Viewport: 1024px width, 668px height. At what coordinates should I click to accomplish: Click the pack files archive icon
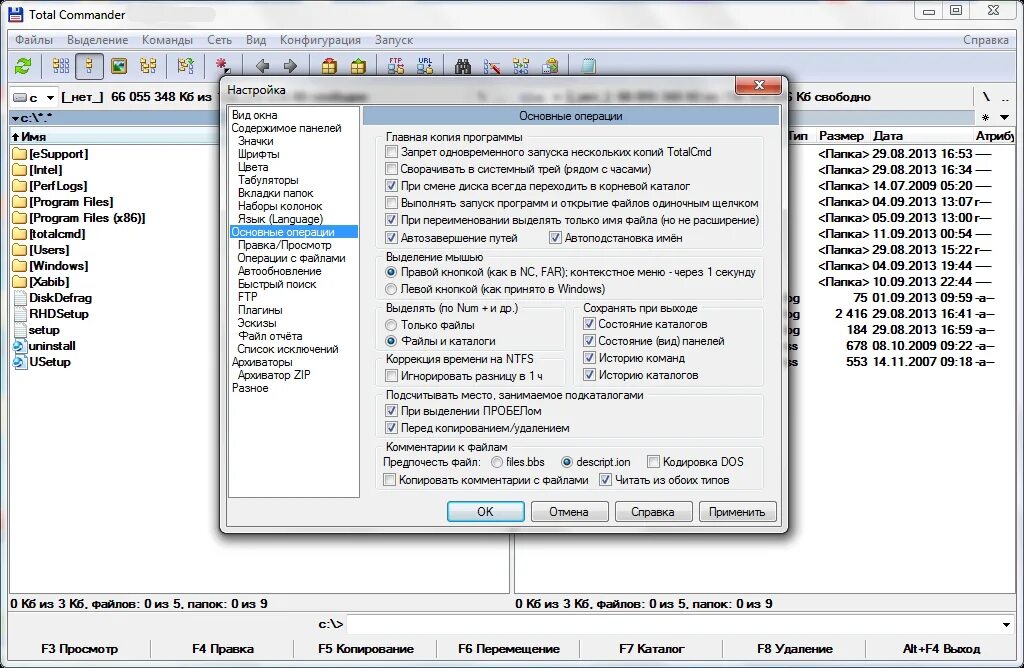[x=329, y=66]
